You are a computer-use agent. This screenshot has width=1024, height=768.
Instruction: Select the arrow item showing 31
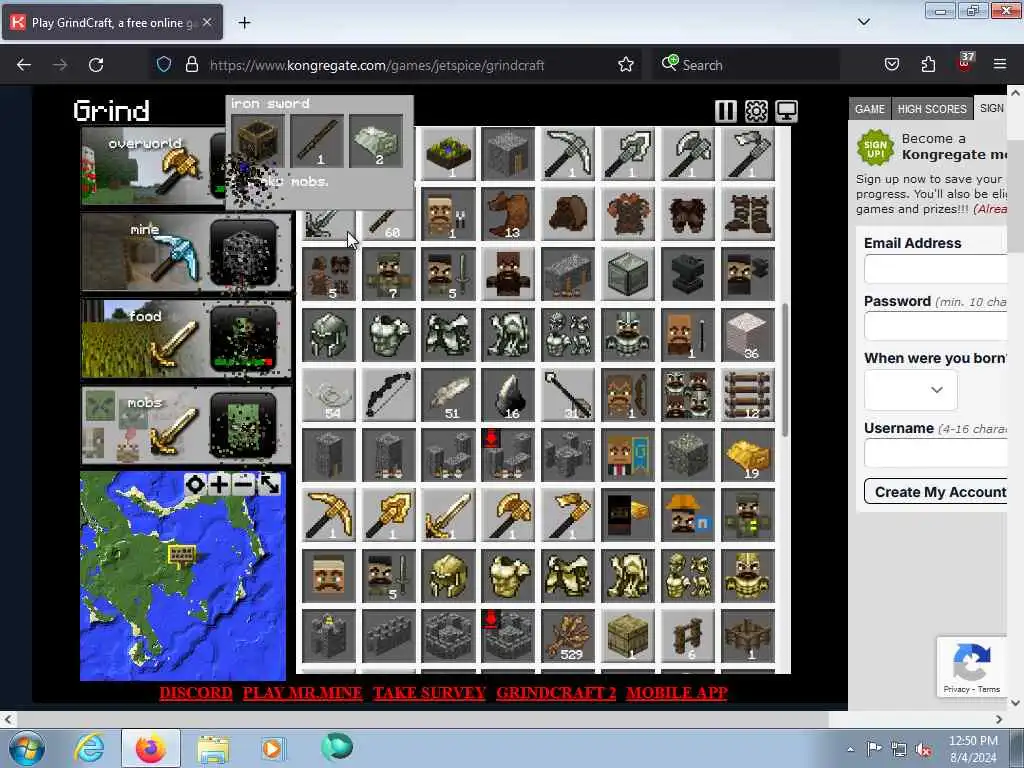(x=568, y=395)
